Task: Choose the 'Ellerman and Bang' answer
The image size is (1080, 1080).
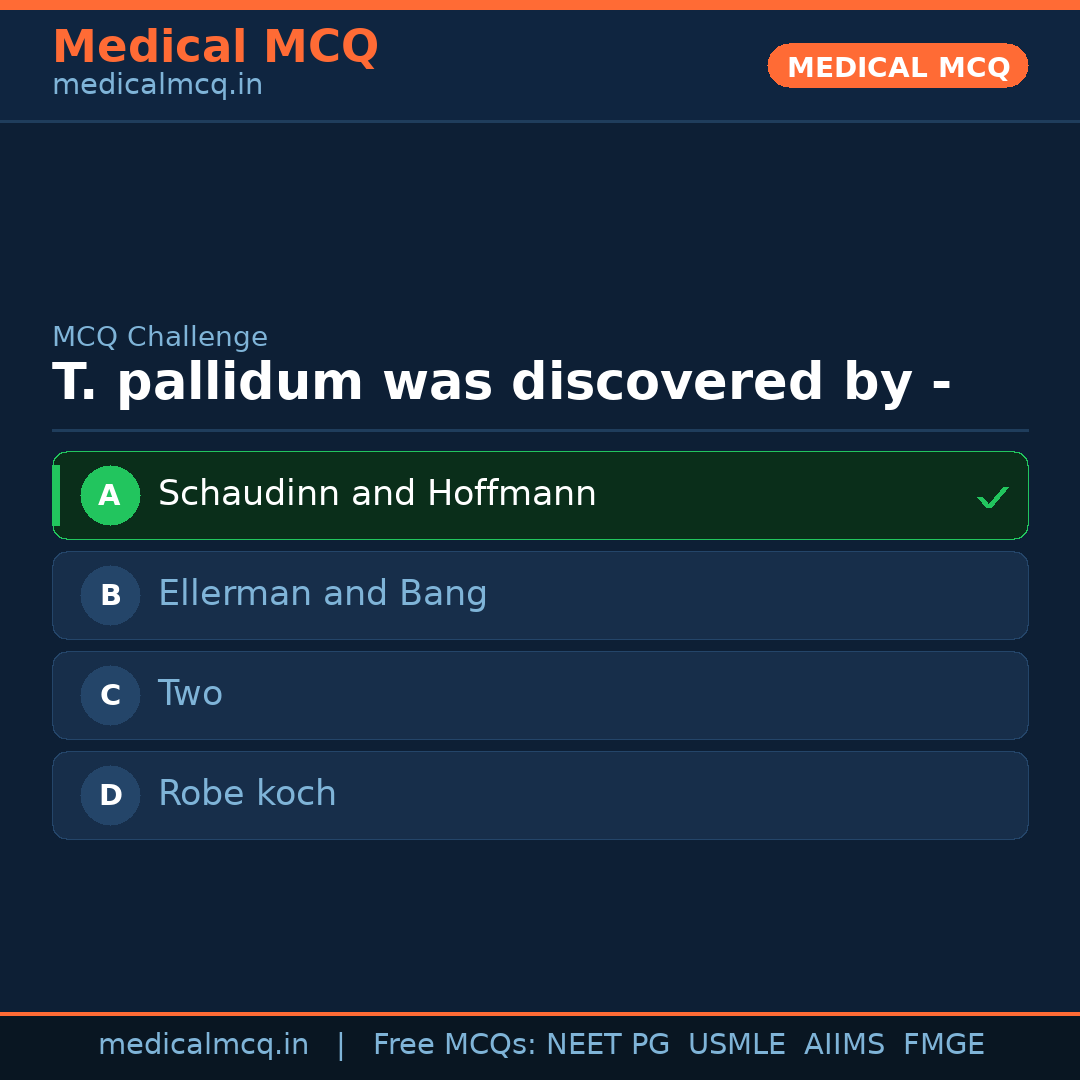Action: [322, 594]
